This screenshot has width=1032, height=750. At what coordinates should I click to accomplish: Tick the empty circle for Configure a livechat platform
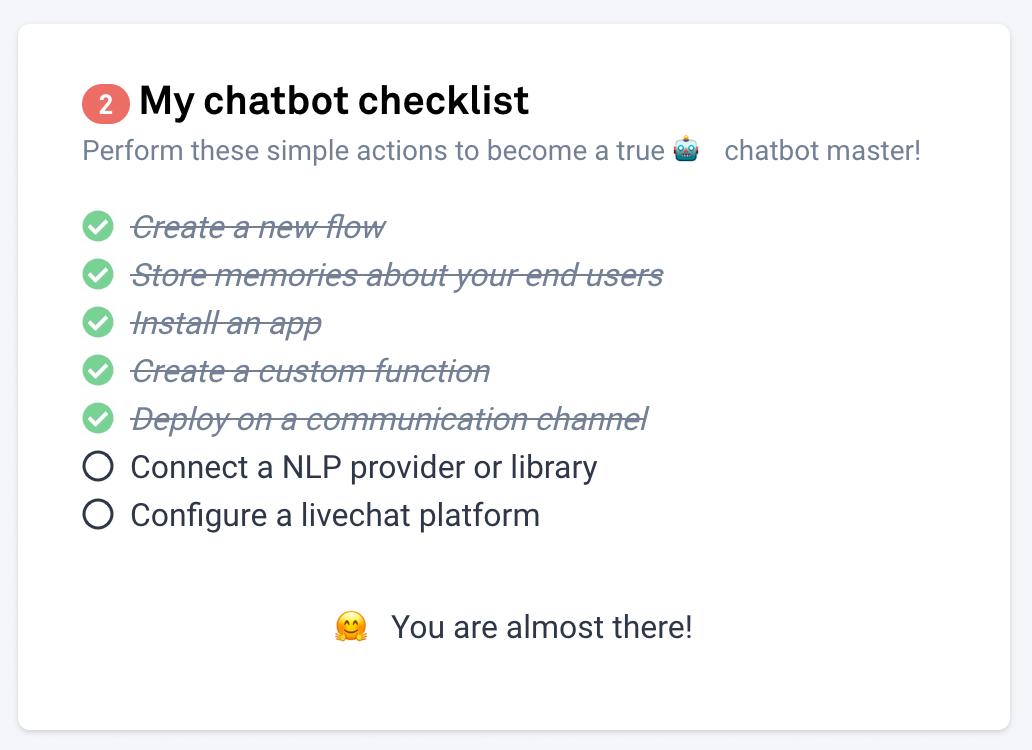(x=98, y=514)
